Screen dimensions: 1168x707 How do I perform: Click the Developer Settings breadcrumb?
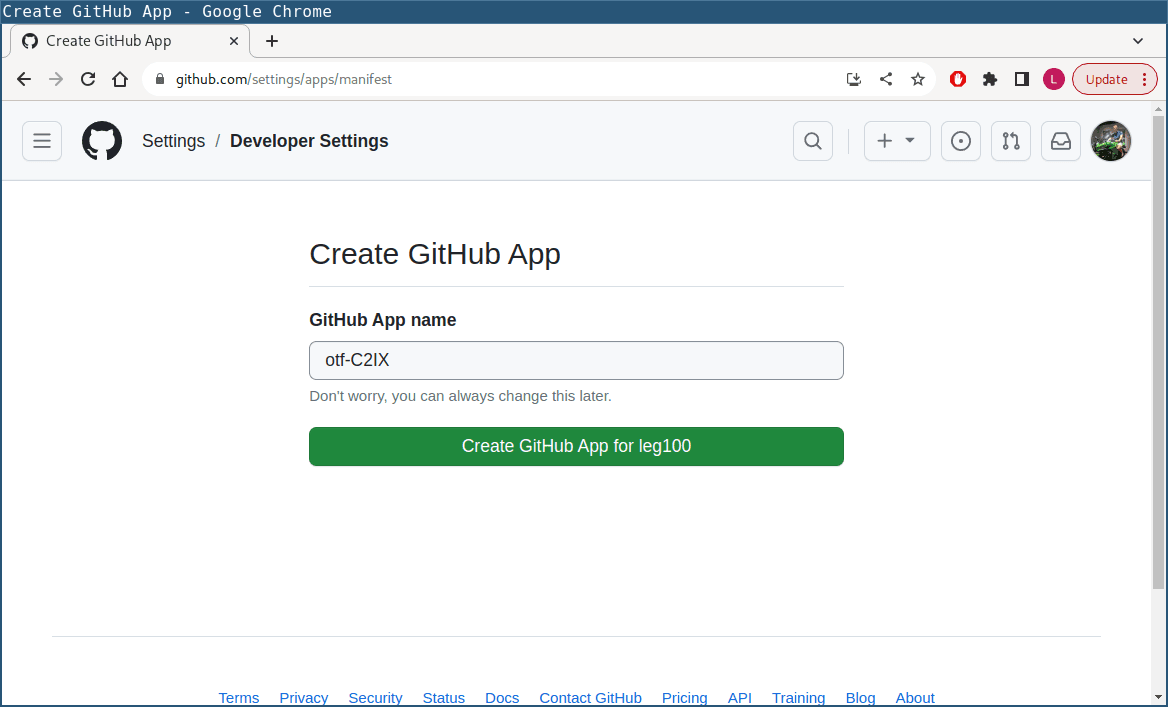tap(309, 141)
